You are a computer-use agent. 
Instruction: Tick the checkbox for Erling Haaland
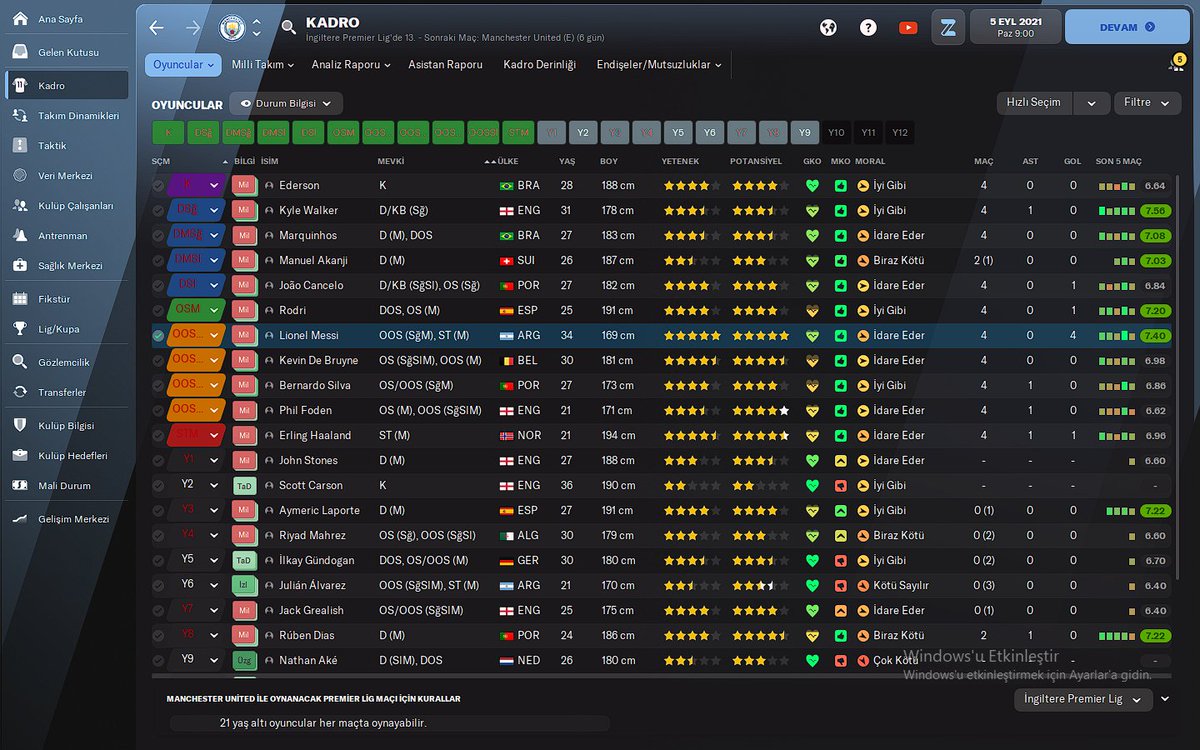tap(158, 436)
